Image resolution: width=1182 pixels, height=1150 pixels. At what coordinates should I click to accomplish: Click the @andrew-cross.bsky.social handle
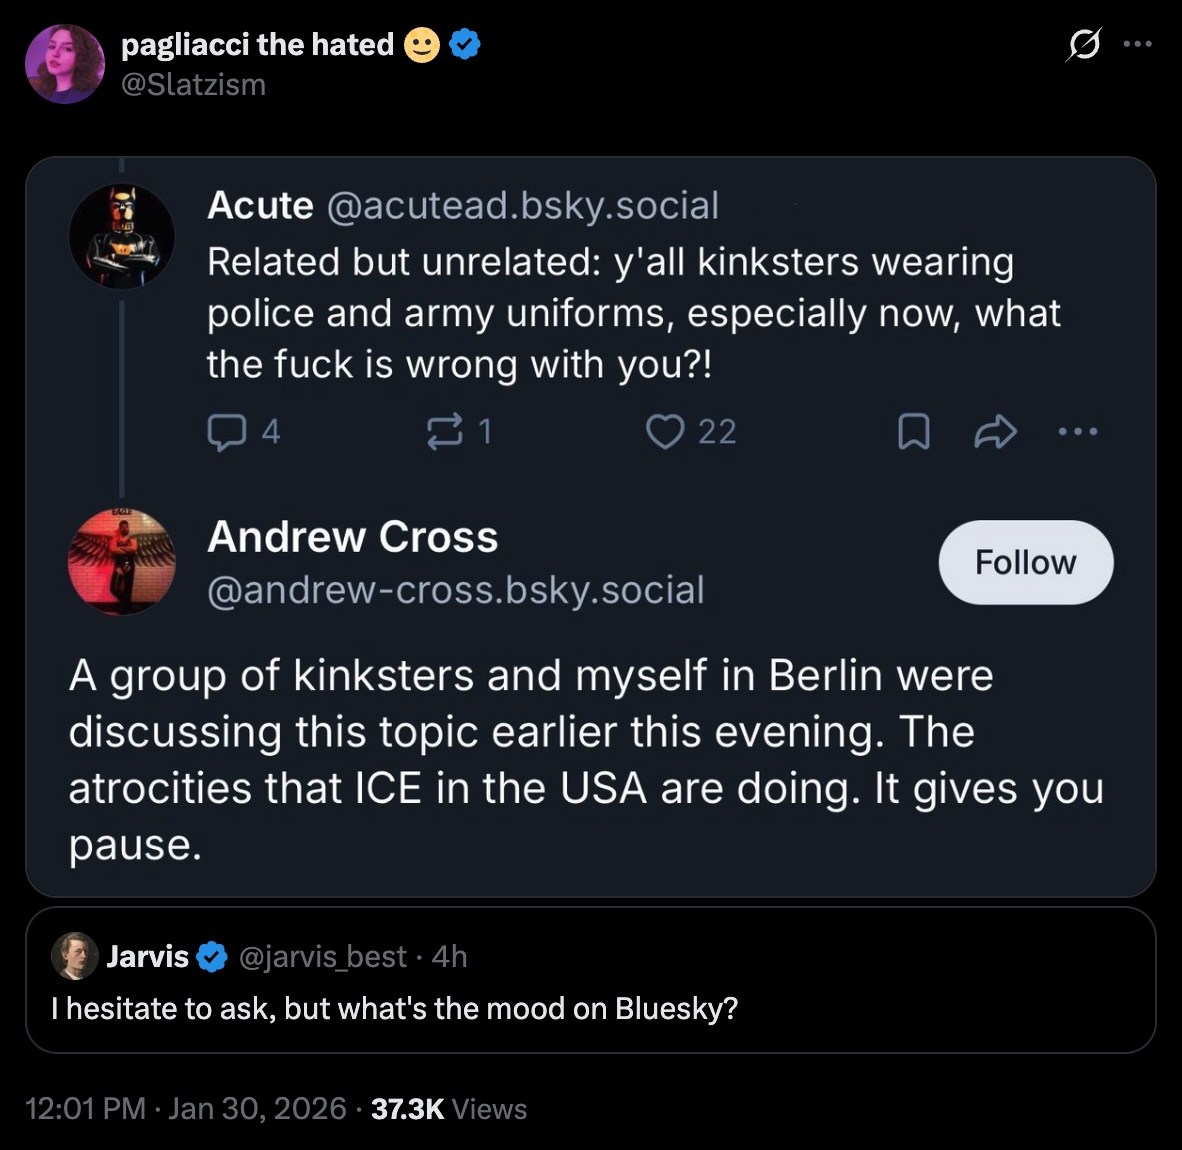point(455,590)
